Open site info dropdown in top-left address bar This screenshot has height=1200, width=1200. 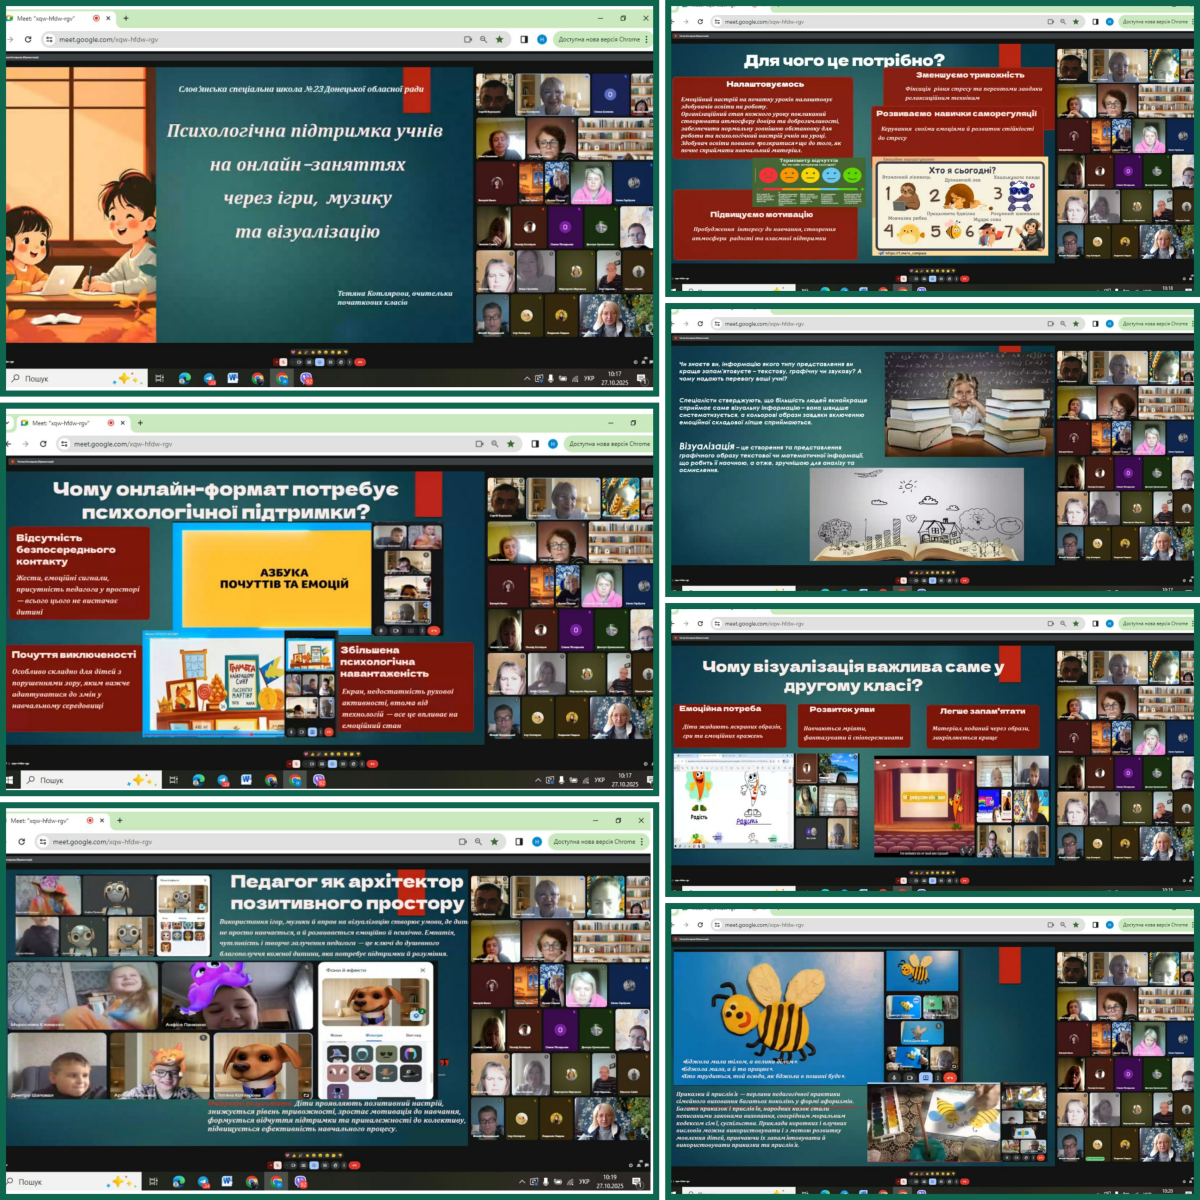[50, 40]
